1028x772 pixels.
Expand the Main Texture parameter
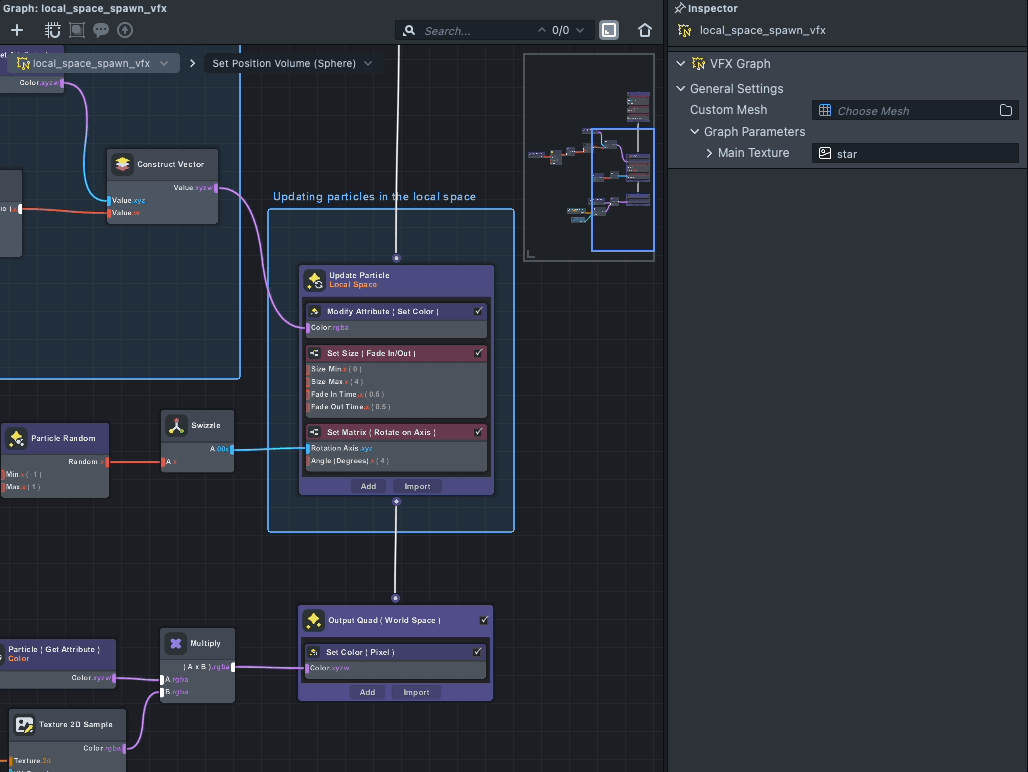tap(709, 153)
